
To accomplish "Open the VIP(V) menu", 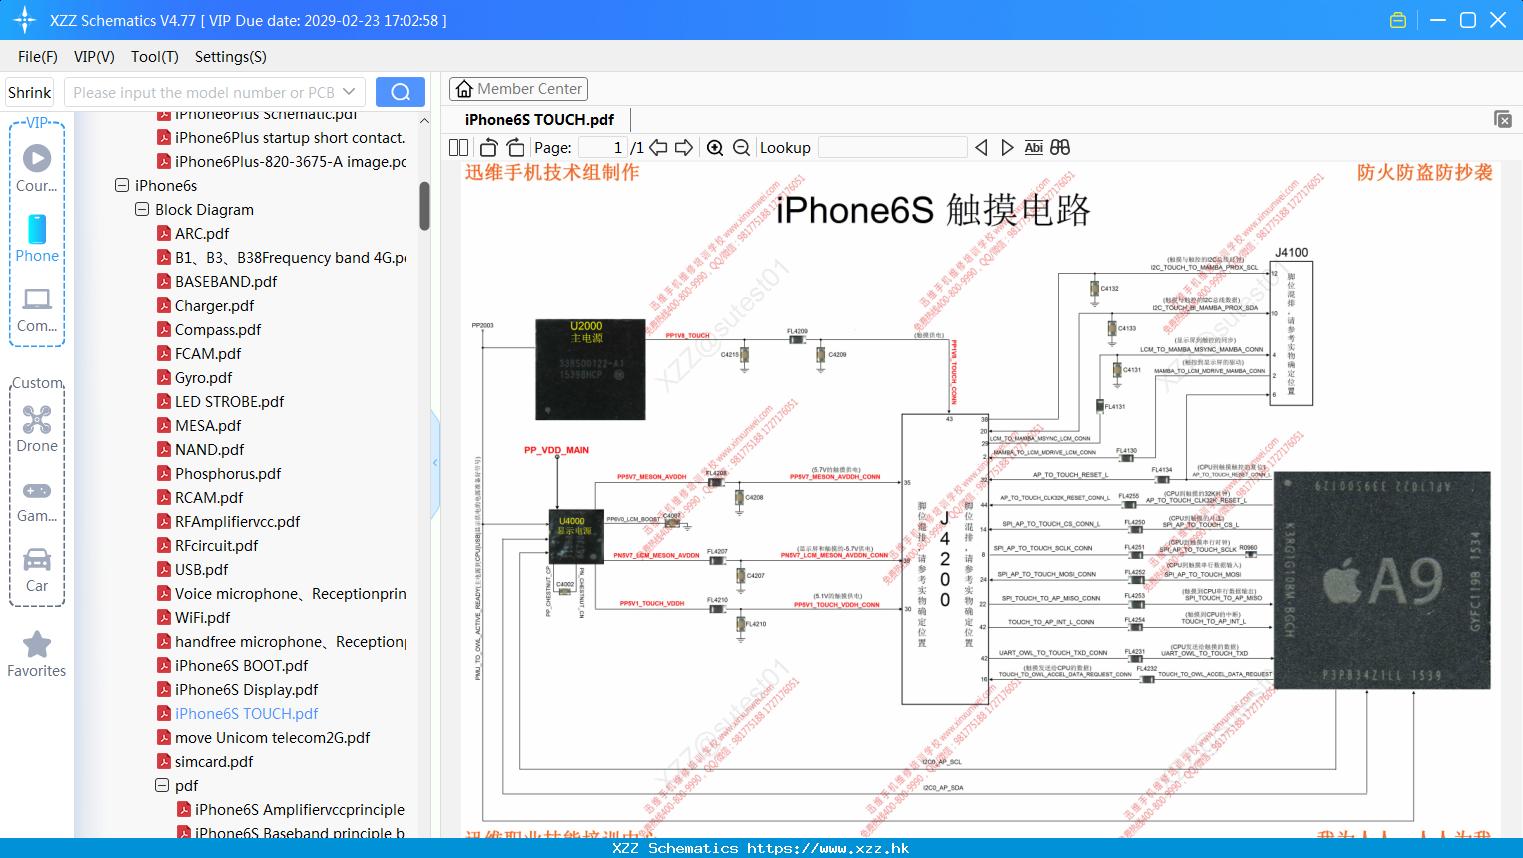I will pyautogui.click(x=94, y=57).
